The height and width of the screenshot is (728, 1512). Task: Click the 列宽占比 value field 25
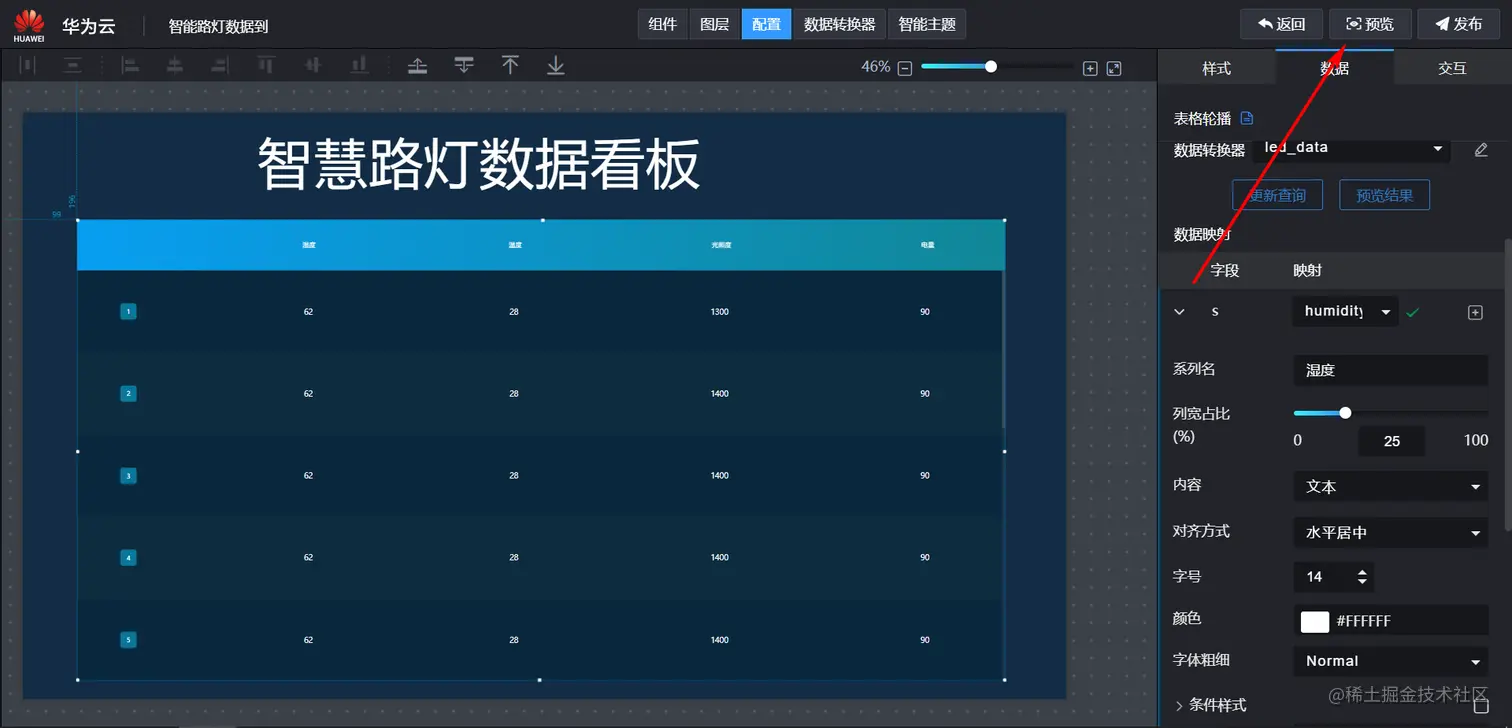point(1391,441)
